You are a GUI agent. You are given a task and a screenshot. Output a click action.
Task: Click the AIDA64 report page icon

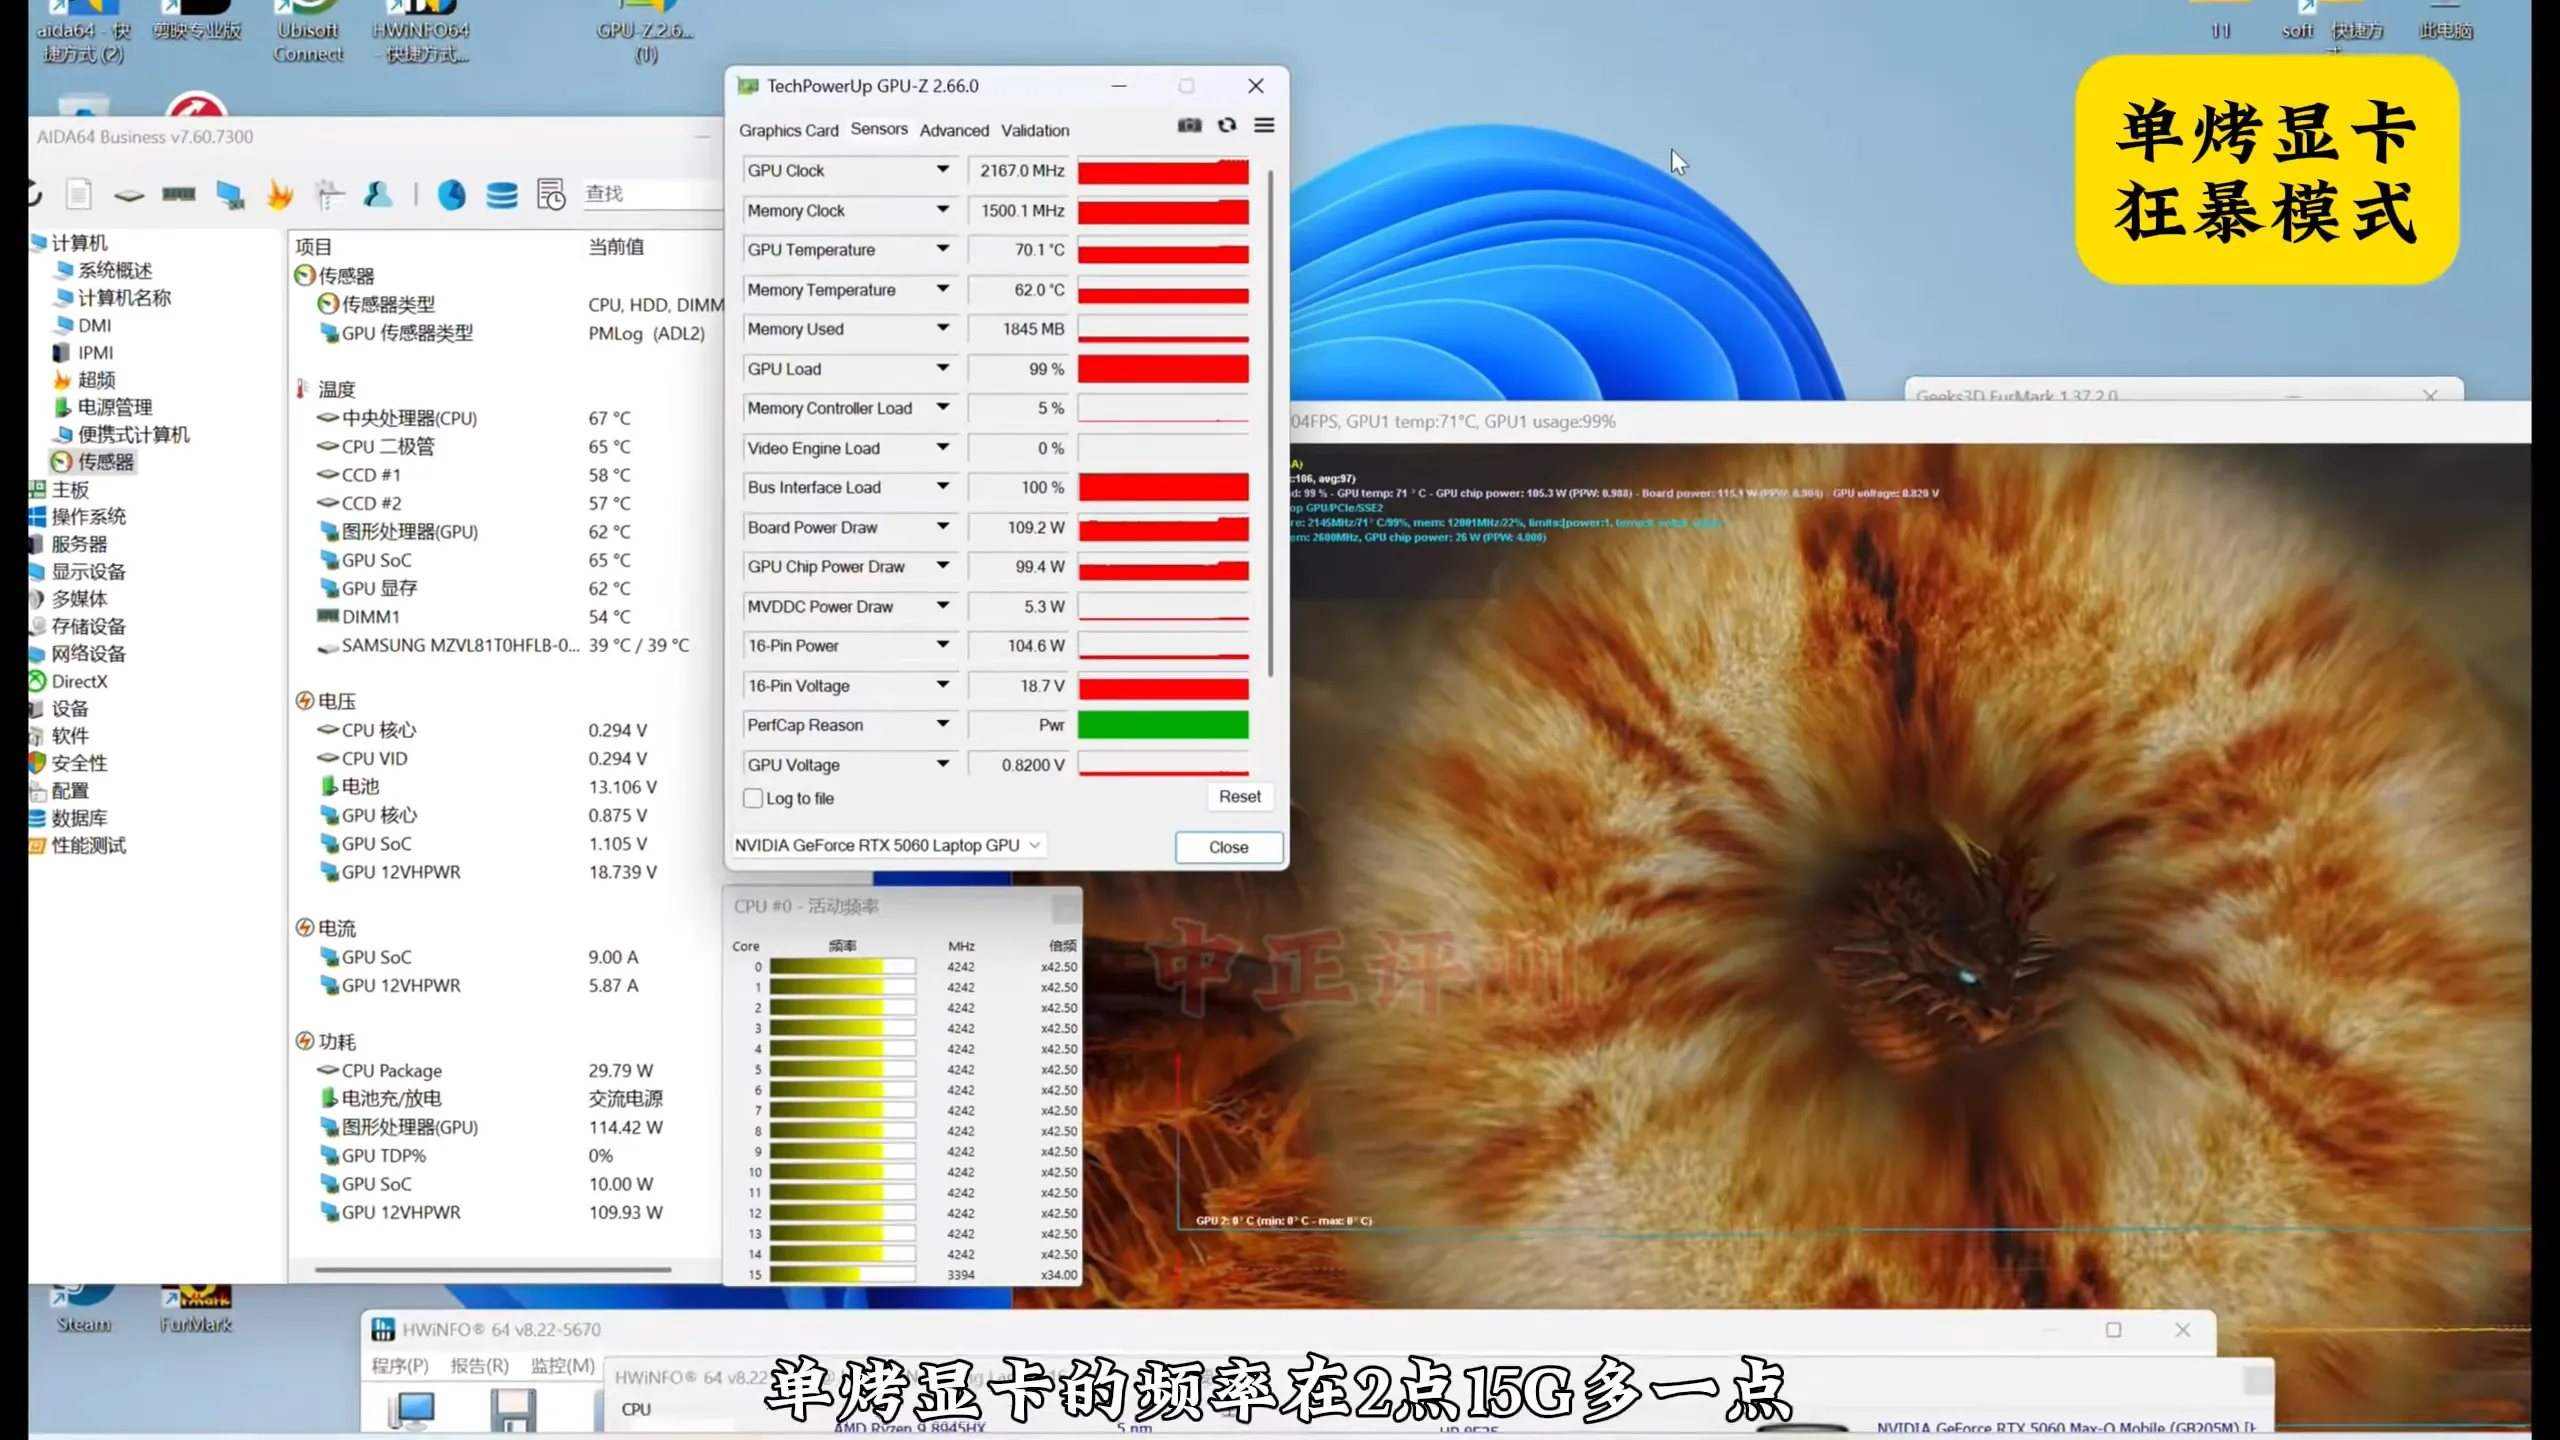click(x=79, y=194)
